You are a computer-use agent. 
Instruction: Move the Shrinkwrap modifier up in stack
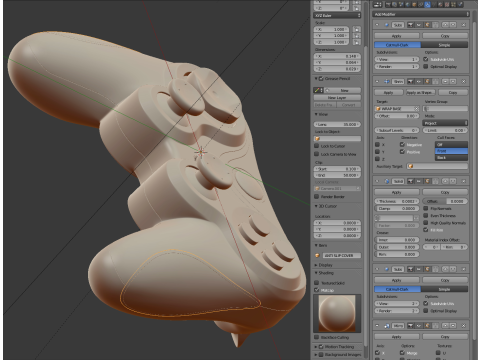[x=445, y=81]
